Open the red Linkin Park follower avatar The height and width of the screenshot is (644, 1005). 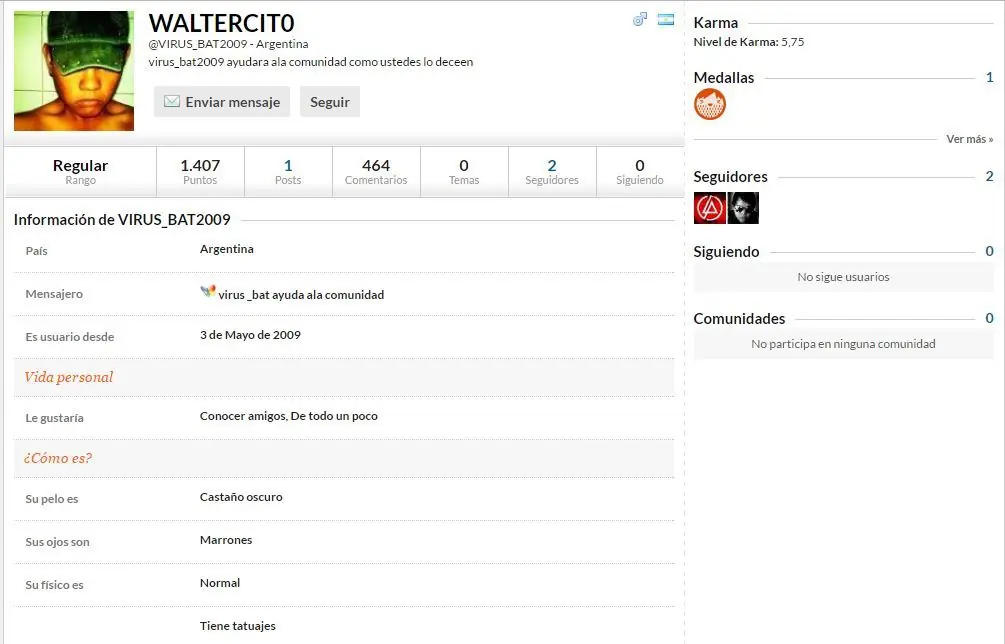coord(710,208)
